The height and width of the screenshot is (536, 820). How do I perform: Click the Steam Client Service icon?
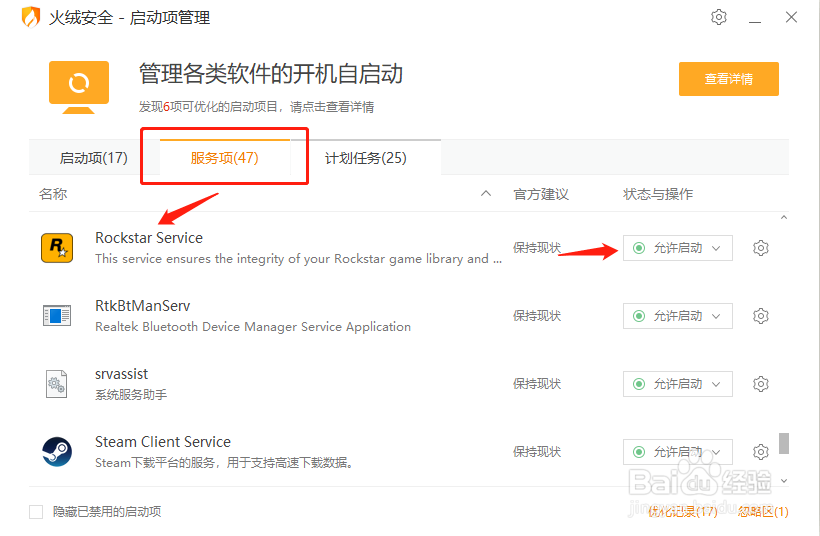(x=56, y=452)
